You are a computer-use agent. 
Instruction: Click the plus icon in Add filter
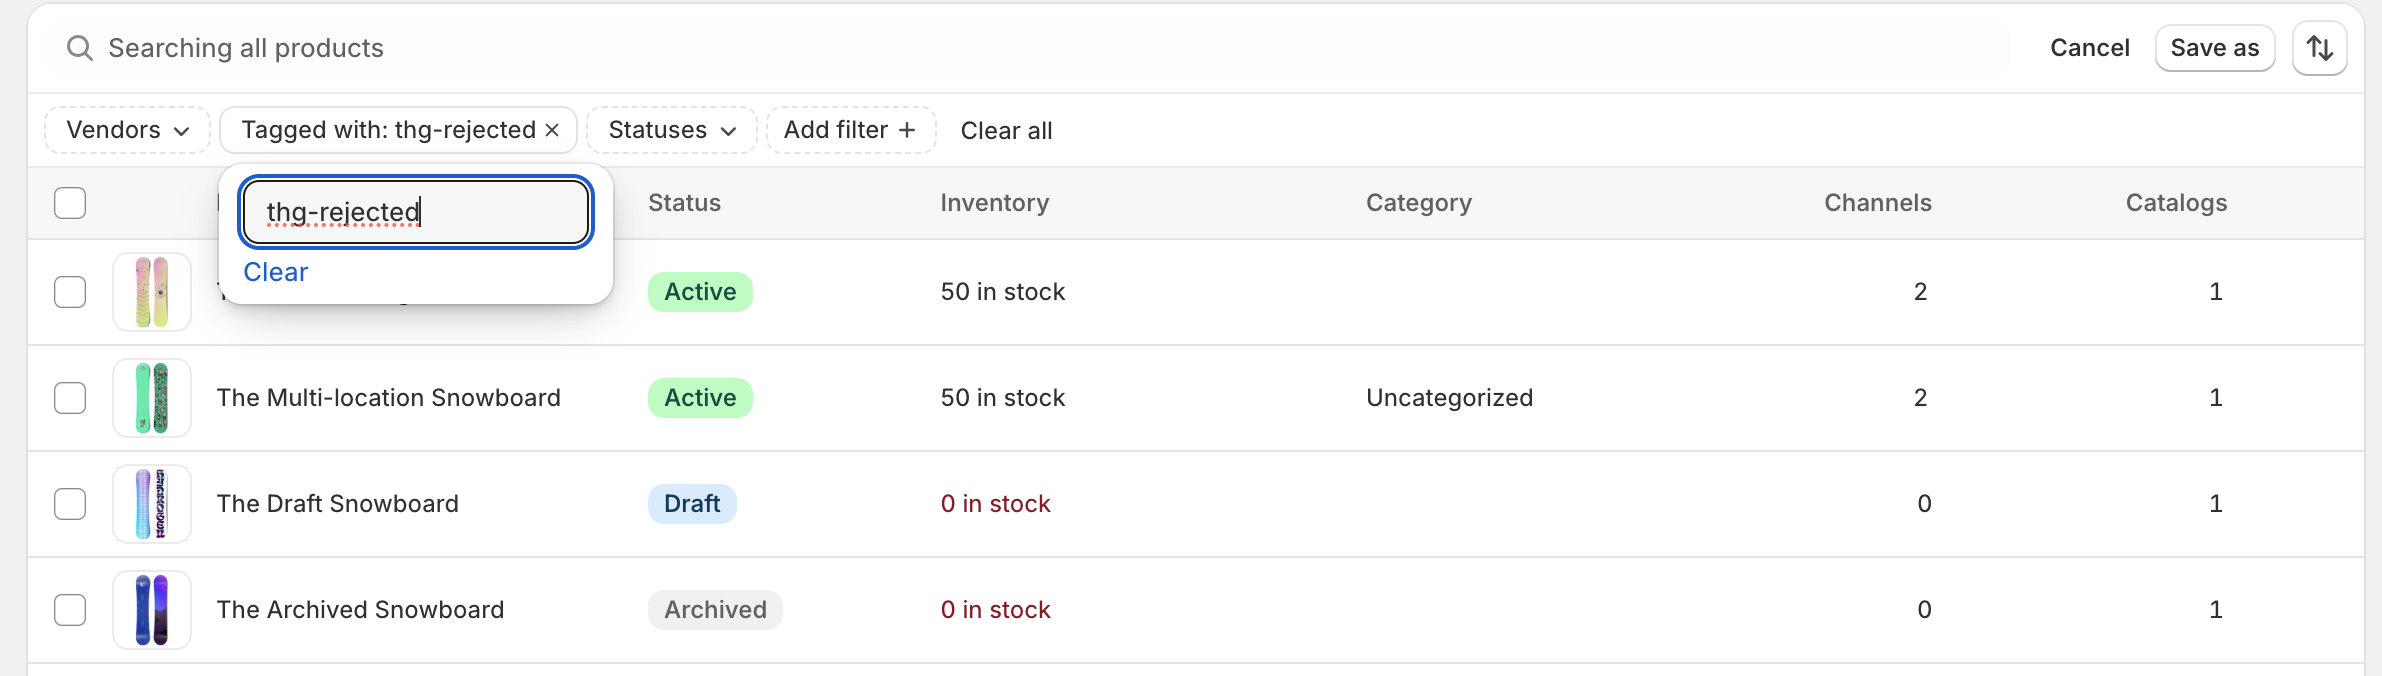click(907, 130)
